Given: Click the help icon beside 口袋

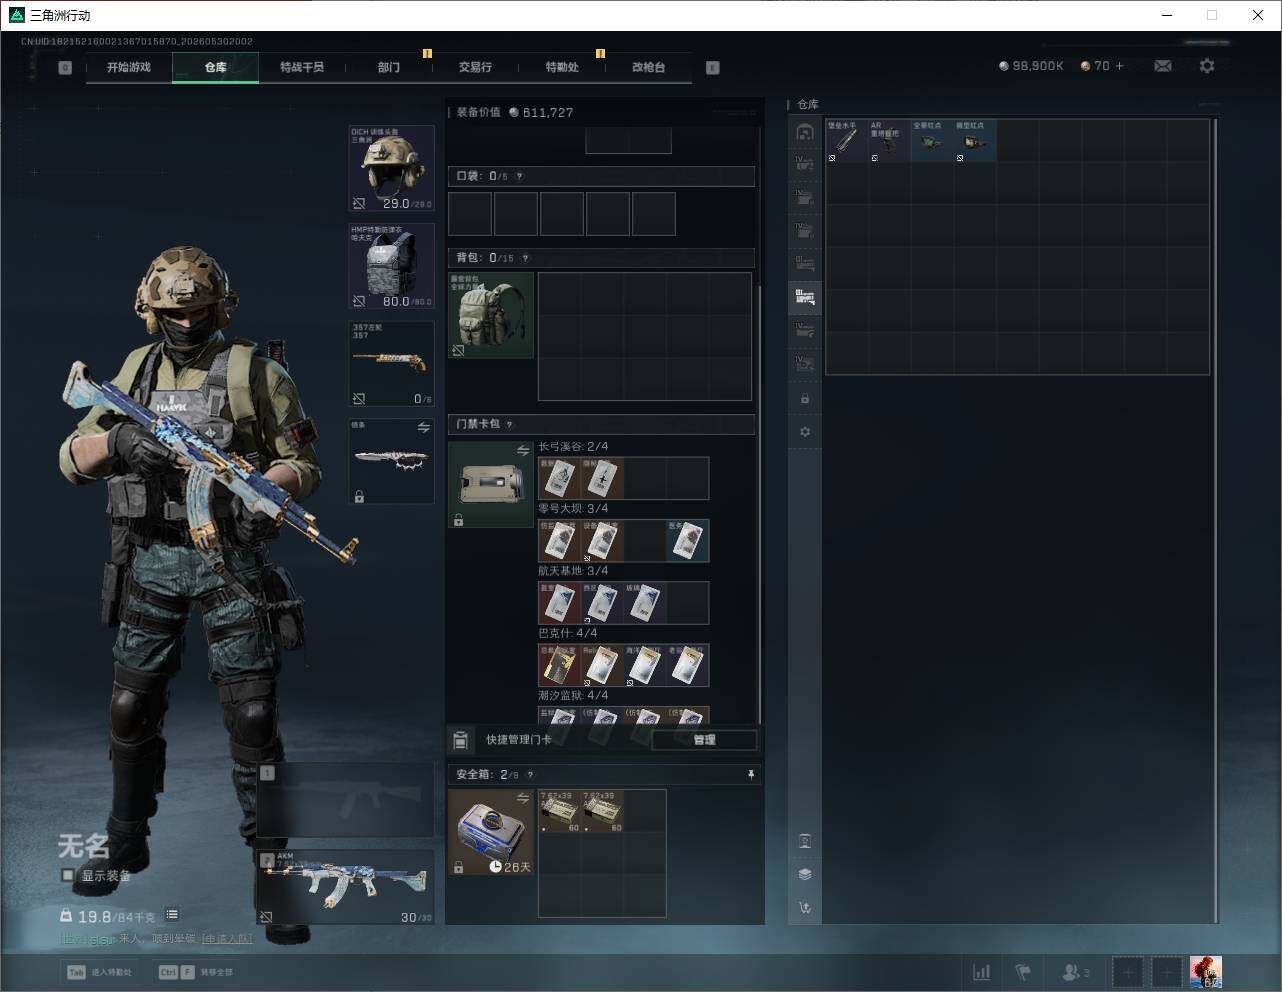Looking at the screenshot, I should coord(519,177).
